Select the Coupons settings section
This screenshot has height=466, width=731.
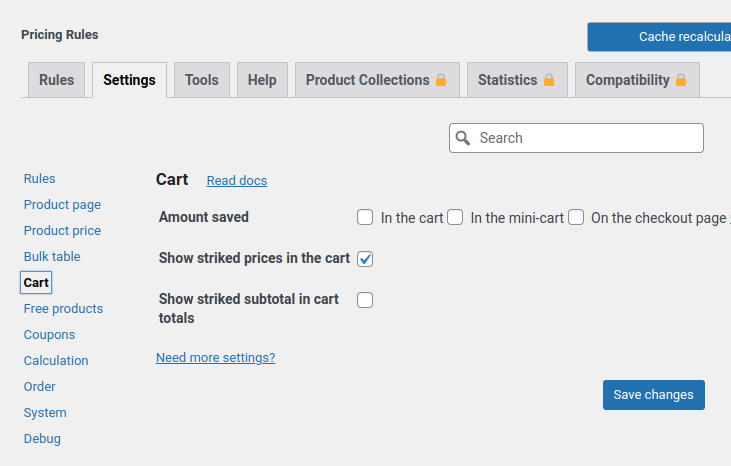pyautogui.click(x=49, y=335)
